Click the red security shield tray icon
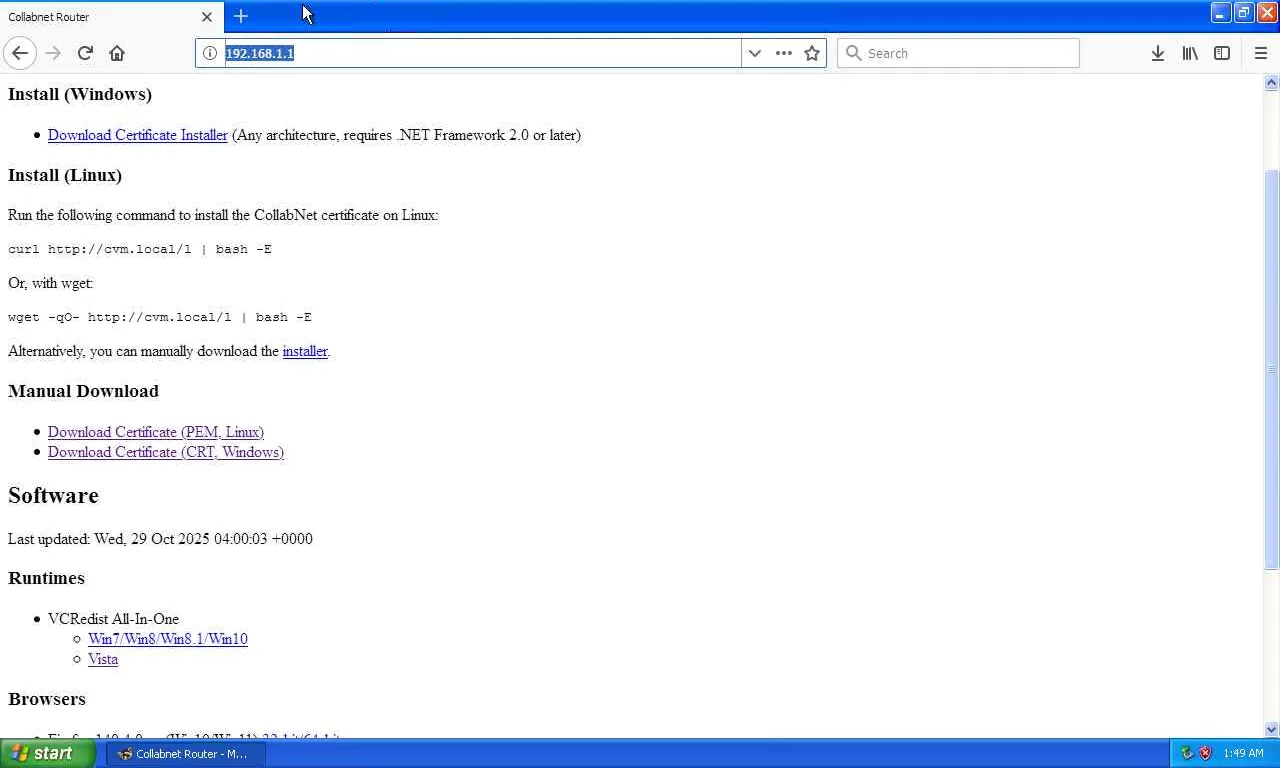The image size is (1280, 768). pos(1205,753)
